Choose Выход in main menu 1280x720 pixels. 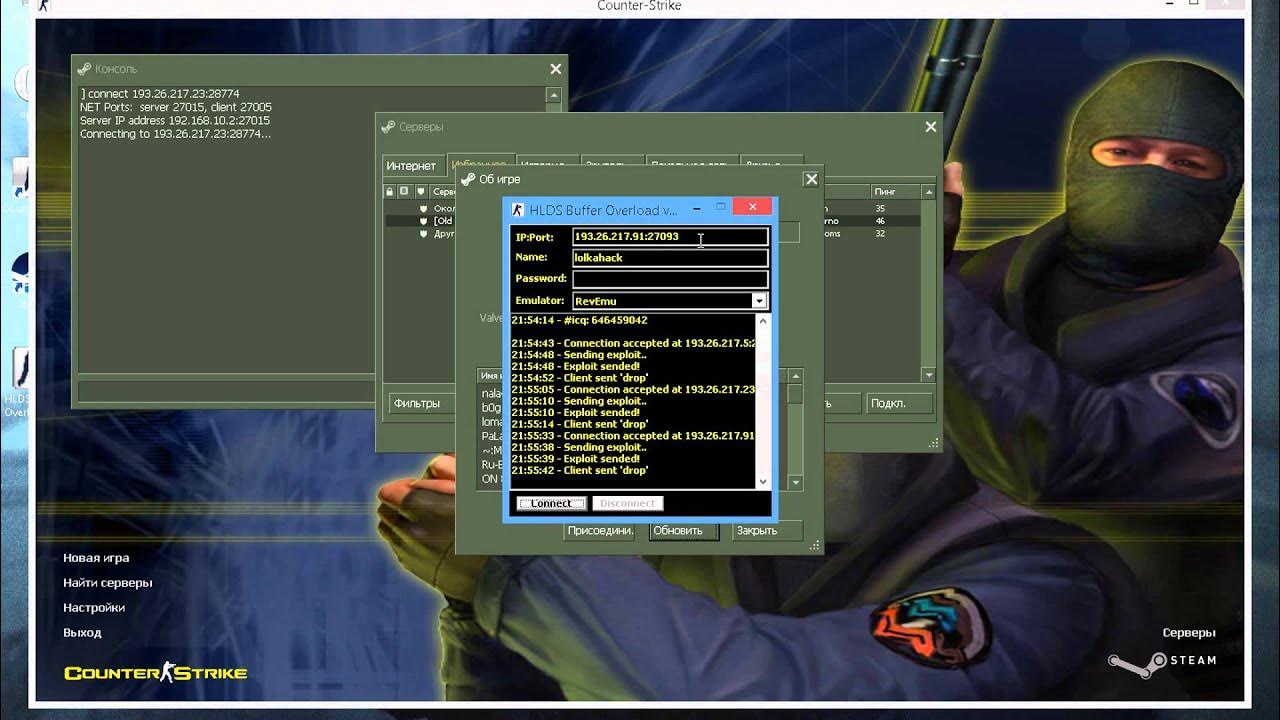point(82,632)
